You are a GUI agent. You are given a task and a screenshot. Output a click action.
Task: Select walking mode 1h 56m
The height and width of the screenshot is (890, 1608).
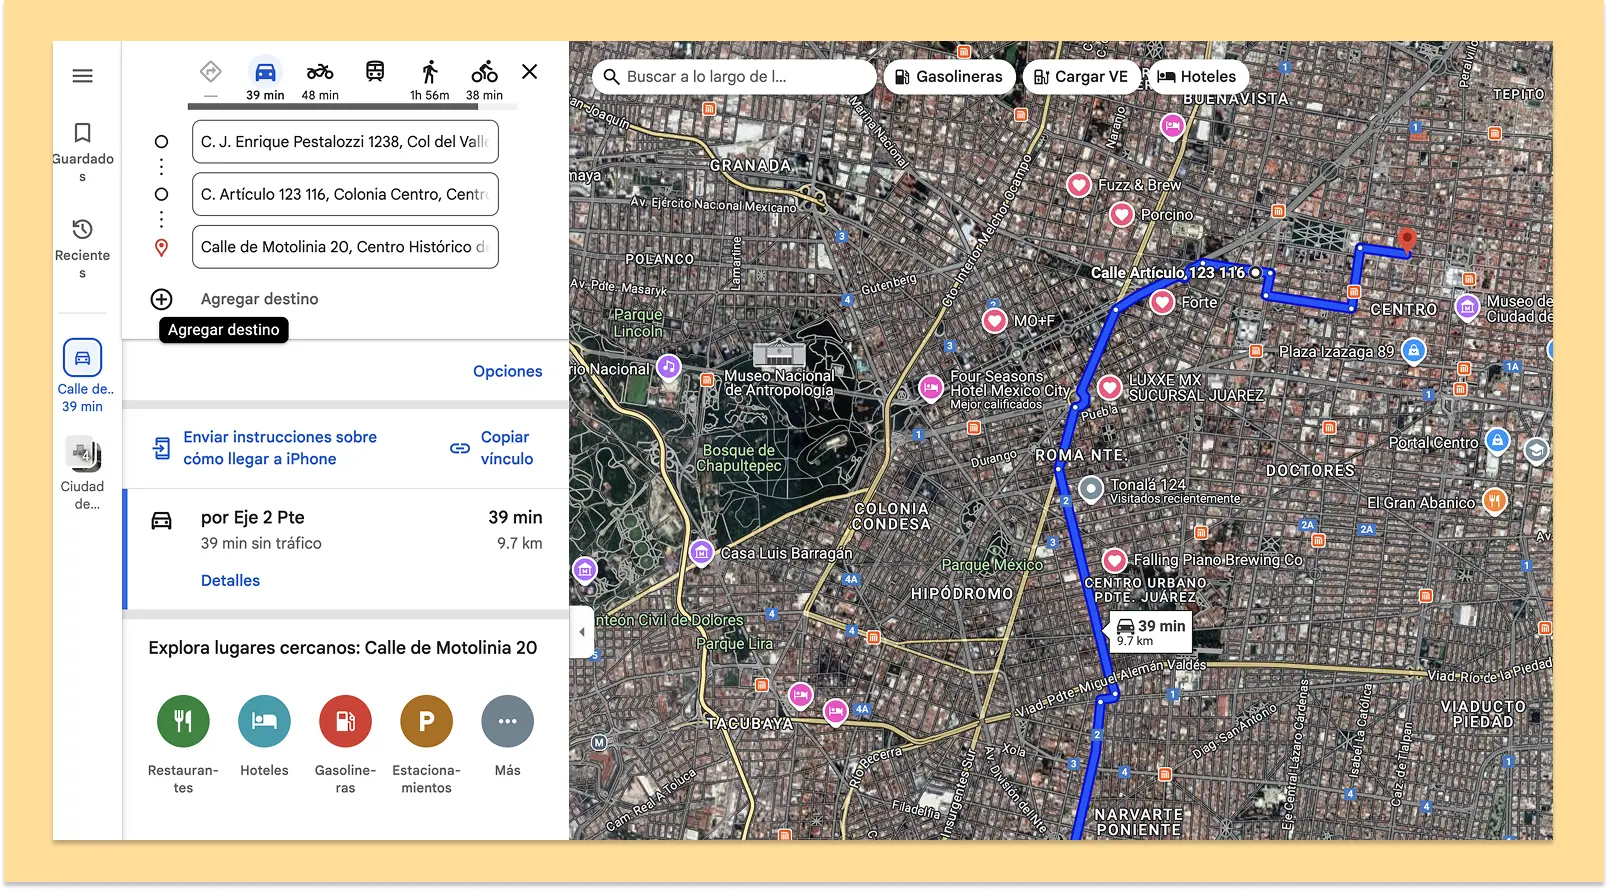pos(430,79)
